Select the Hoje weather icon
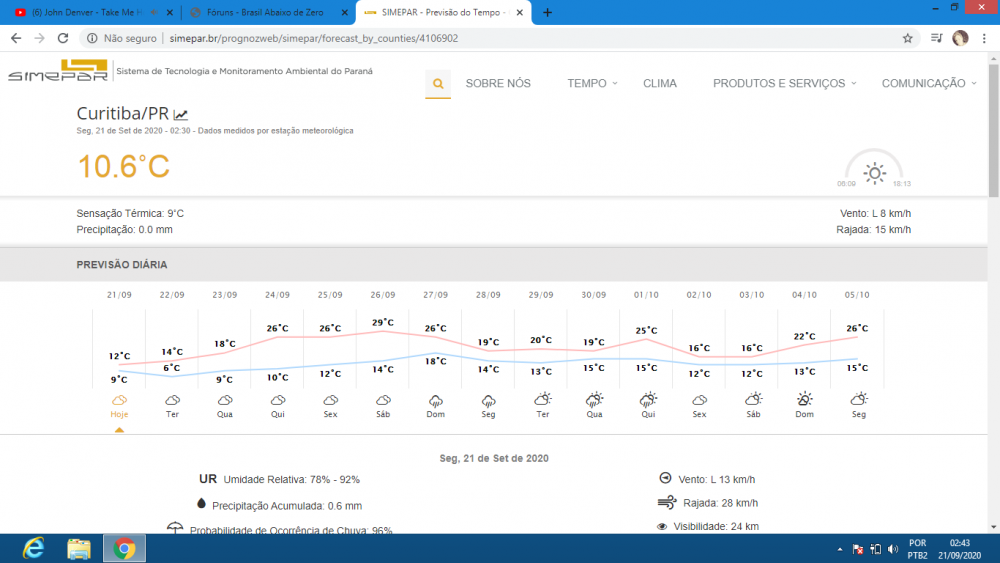Viewport: 1000px width, 563px height. point(119,400)
